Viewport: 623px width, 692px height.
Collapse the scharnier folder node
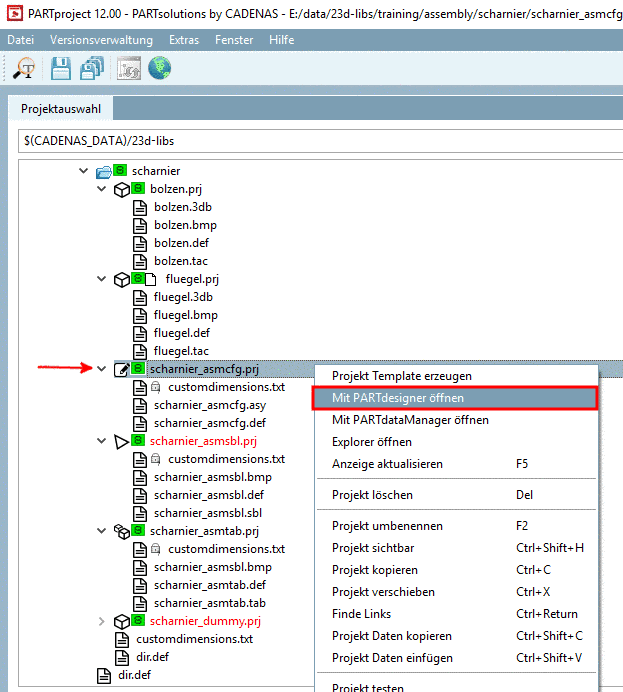click(x=83, y=170)
